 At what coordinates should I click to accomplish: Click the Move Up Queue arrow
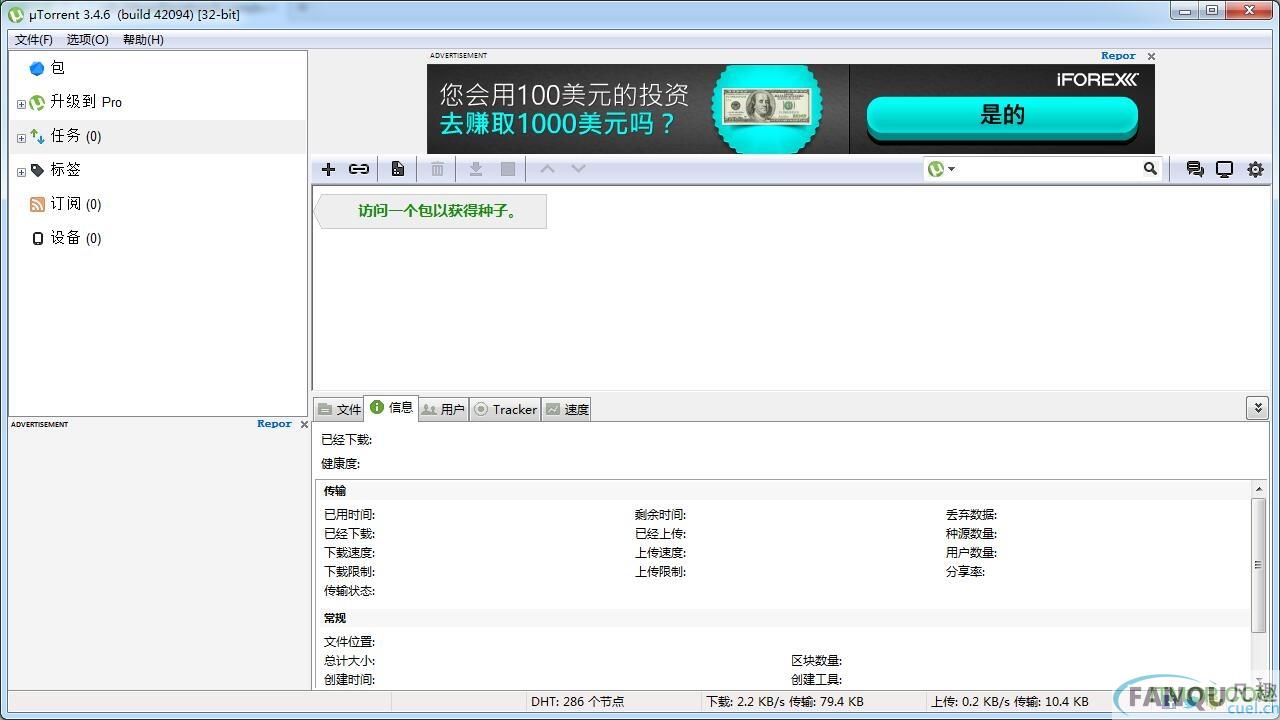tap(547, 168)
